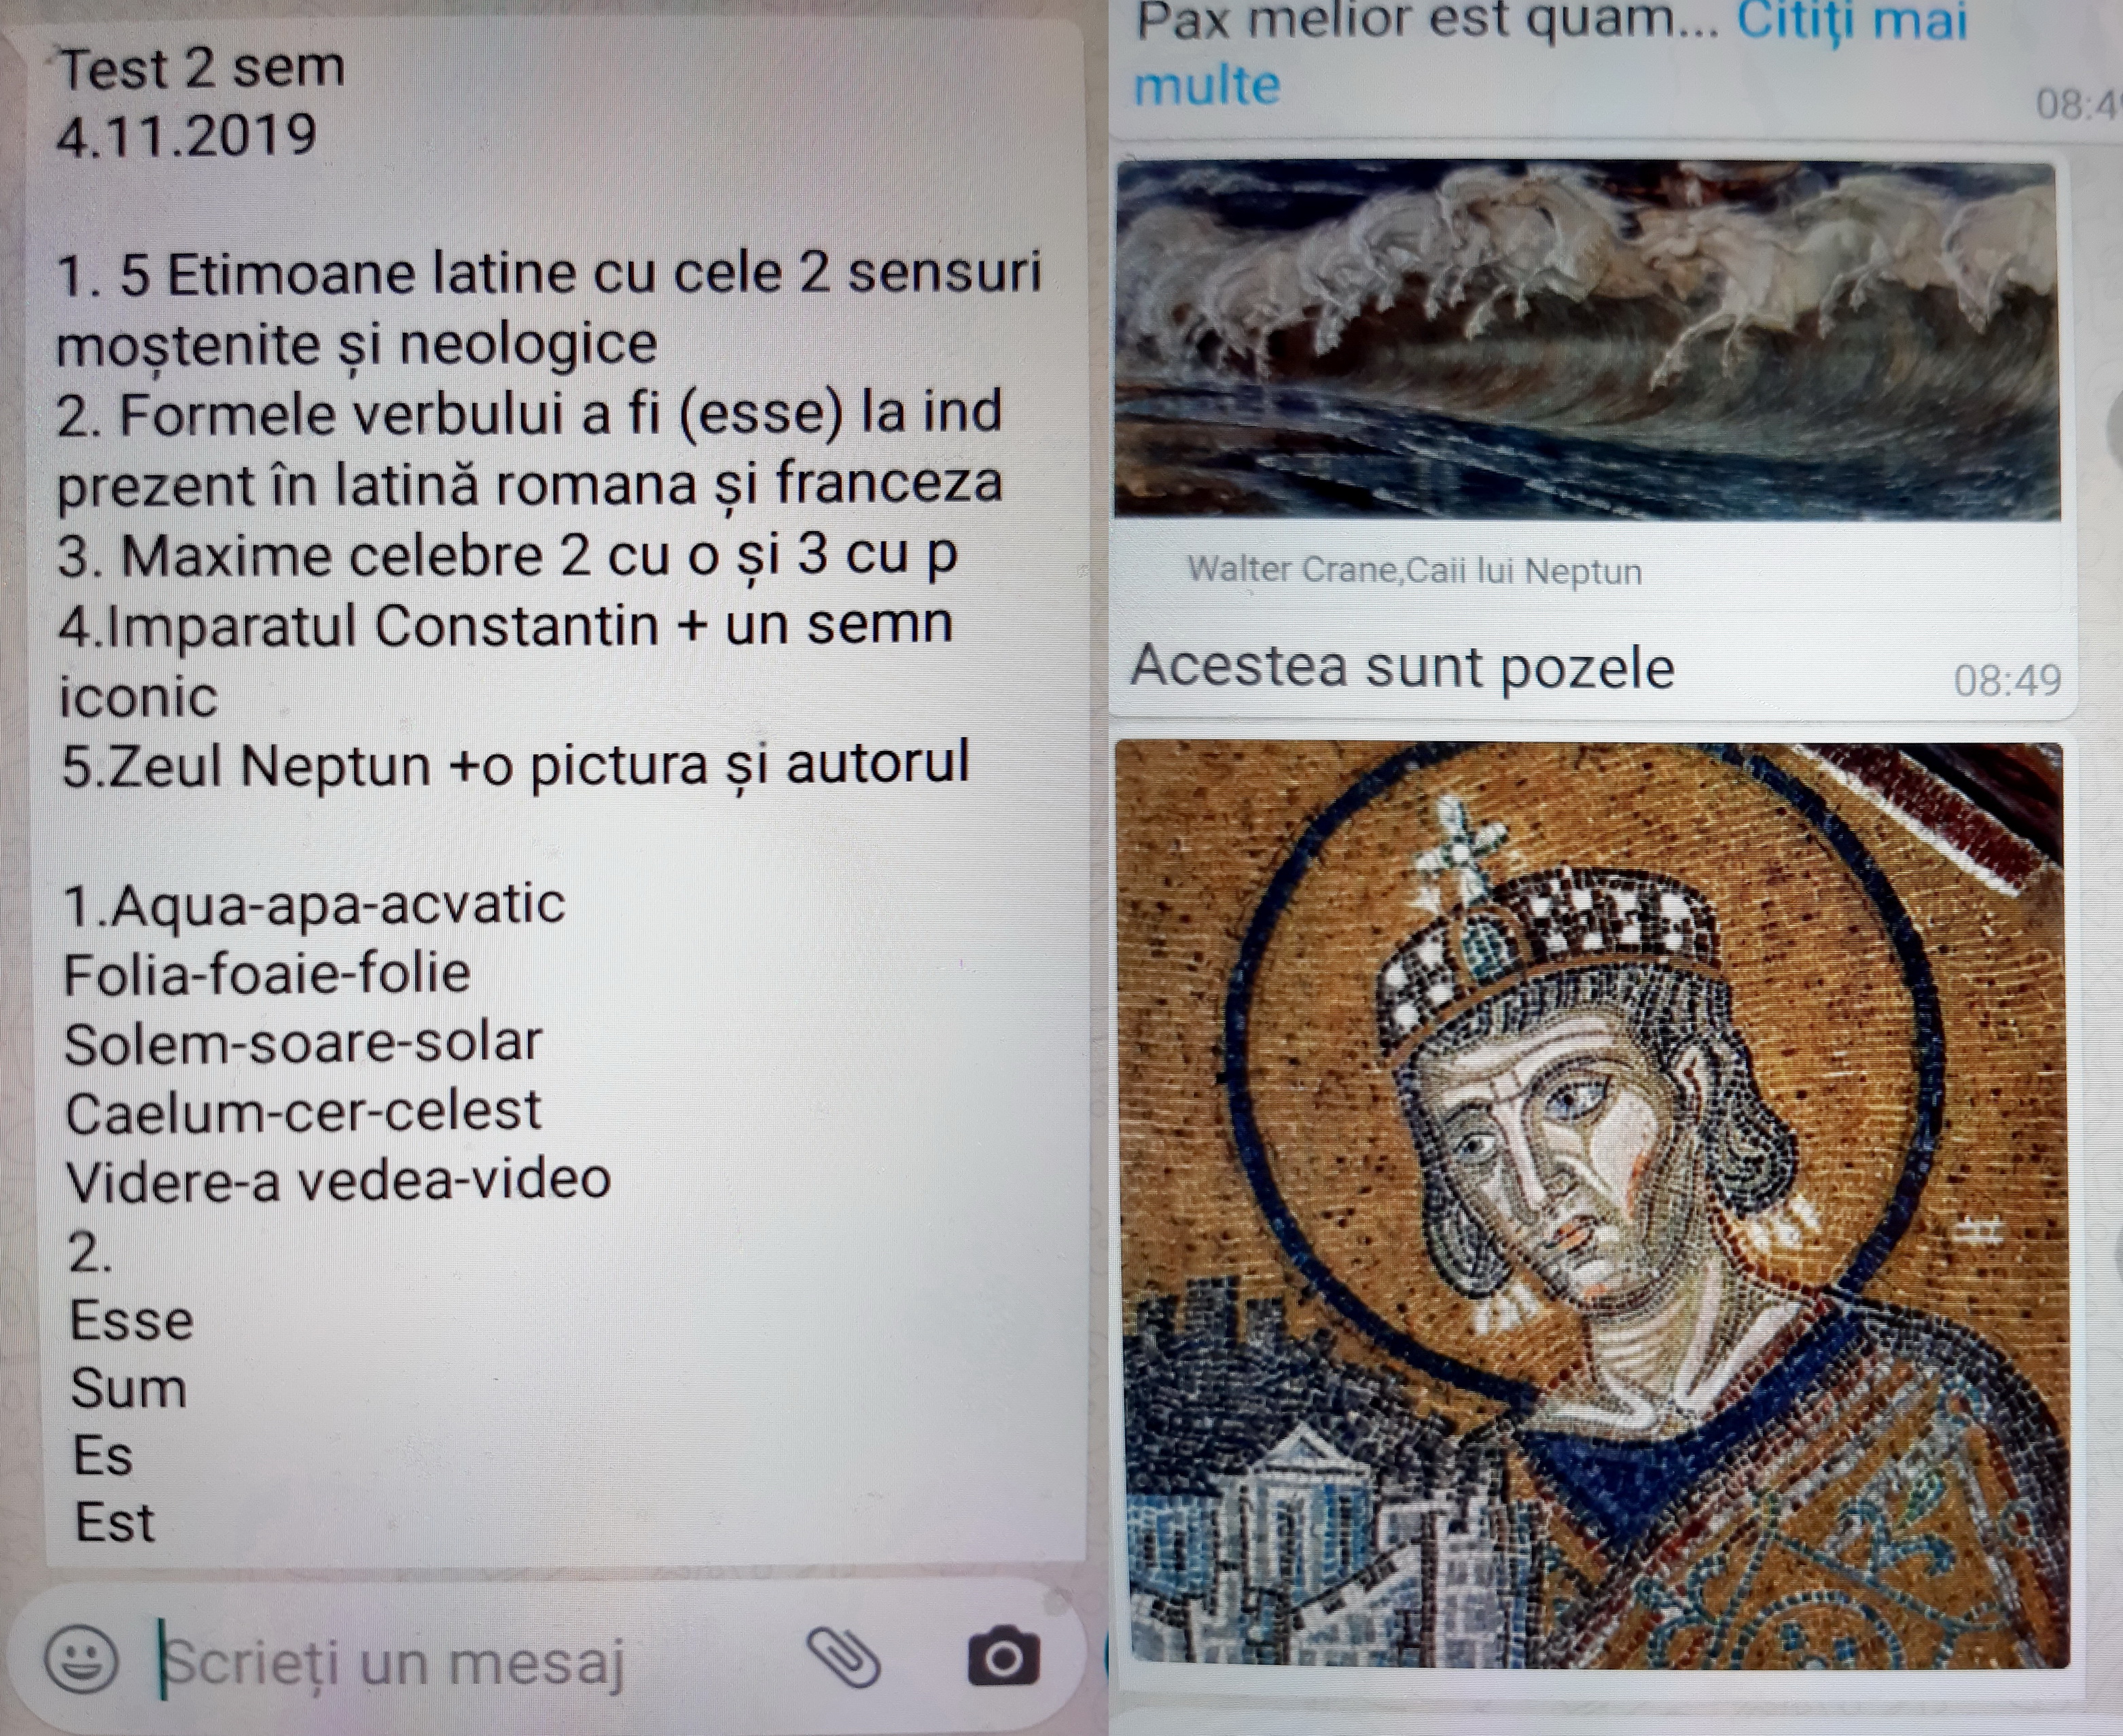This screenshot has width=2123, height=1736.
Task: Click the date line '4.11.2019'
Action: 187,135
